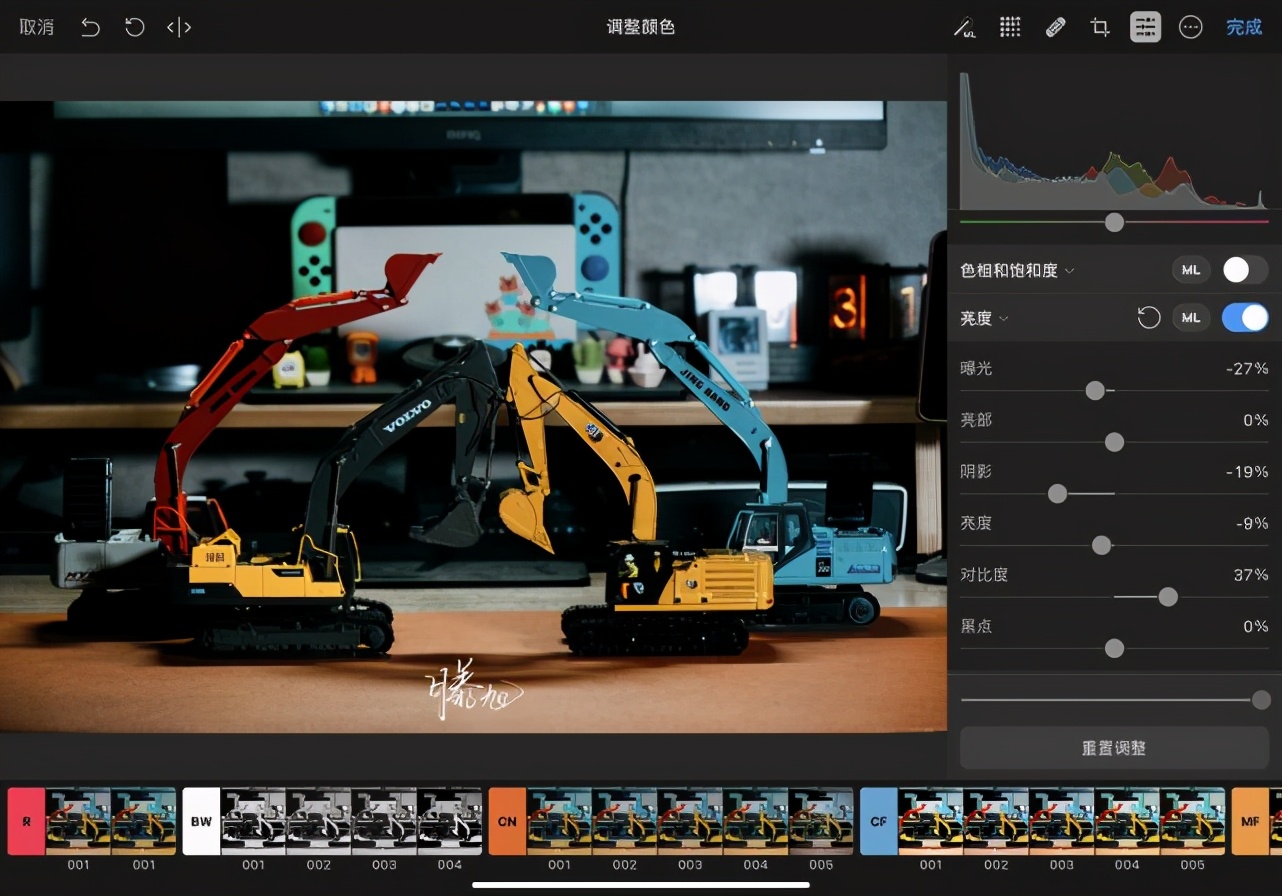Click the 亮部 value 0%
The image size is (1282, 896).
click(1256, 420)
